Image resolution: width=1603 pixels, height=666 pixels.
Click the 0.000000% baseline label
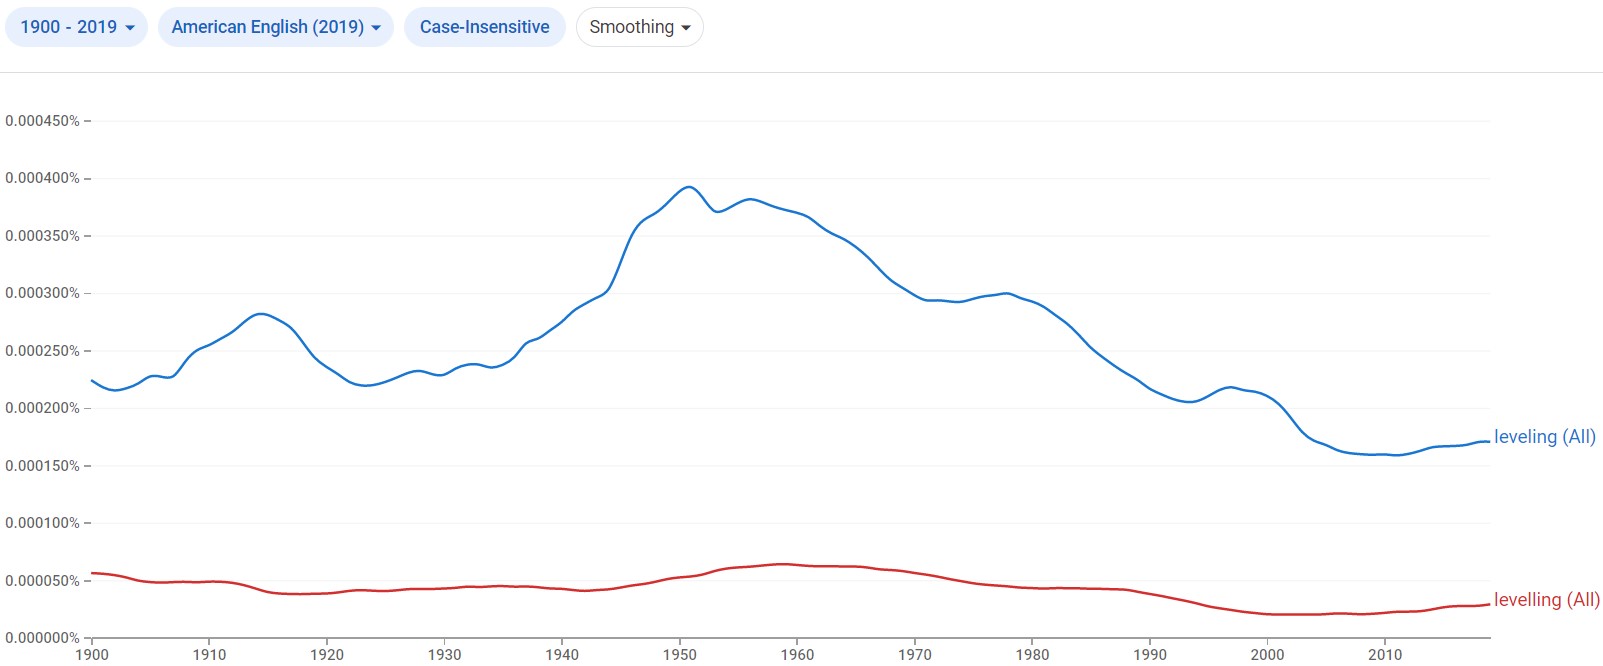tap(43, 637)
